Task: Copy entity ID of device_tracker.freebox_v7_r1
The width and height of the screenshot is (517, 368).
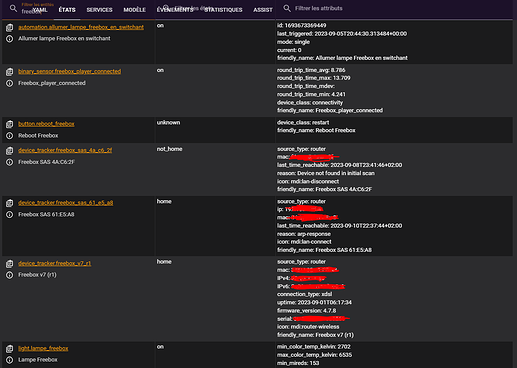Action: (9, 264)
